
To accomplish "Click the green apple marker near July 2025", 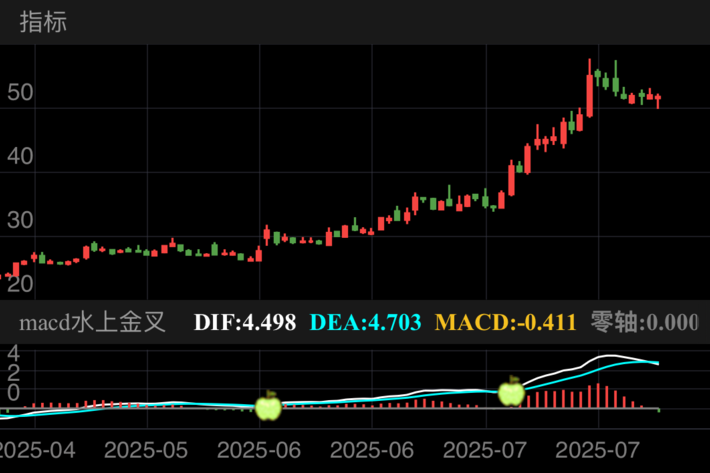I will click(511, 391).
